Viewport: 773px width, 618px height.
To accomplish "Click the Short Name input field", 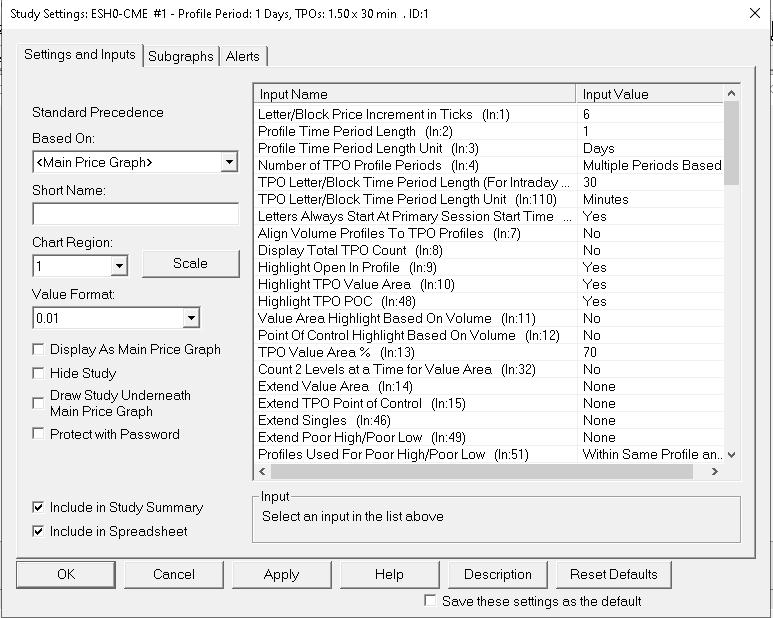I will [x=136, y=214].
